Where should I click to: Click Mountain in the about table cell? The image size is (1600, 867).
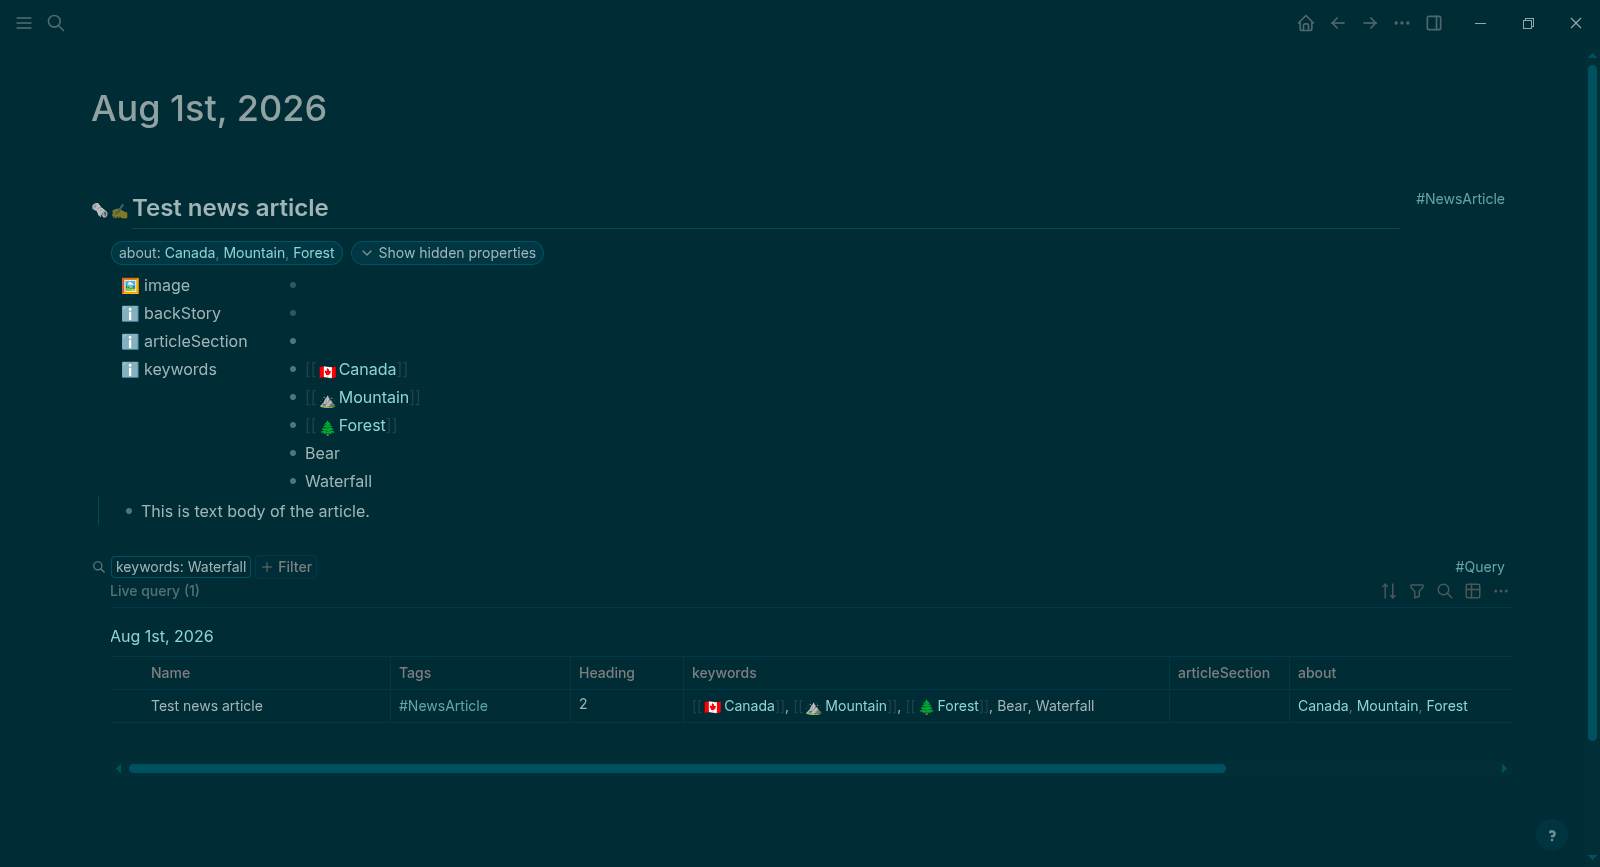[1387, 706]
